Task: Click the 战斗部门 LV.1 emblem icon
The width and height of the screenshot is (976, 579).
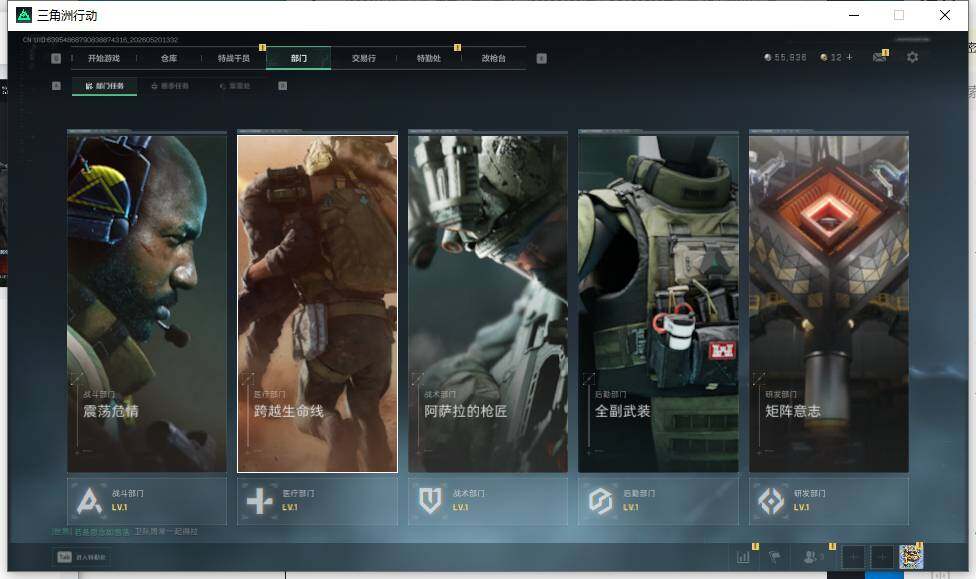Action: tap(89, 501)
